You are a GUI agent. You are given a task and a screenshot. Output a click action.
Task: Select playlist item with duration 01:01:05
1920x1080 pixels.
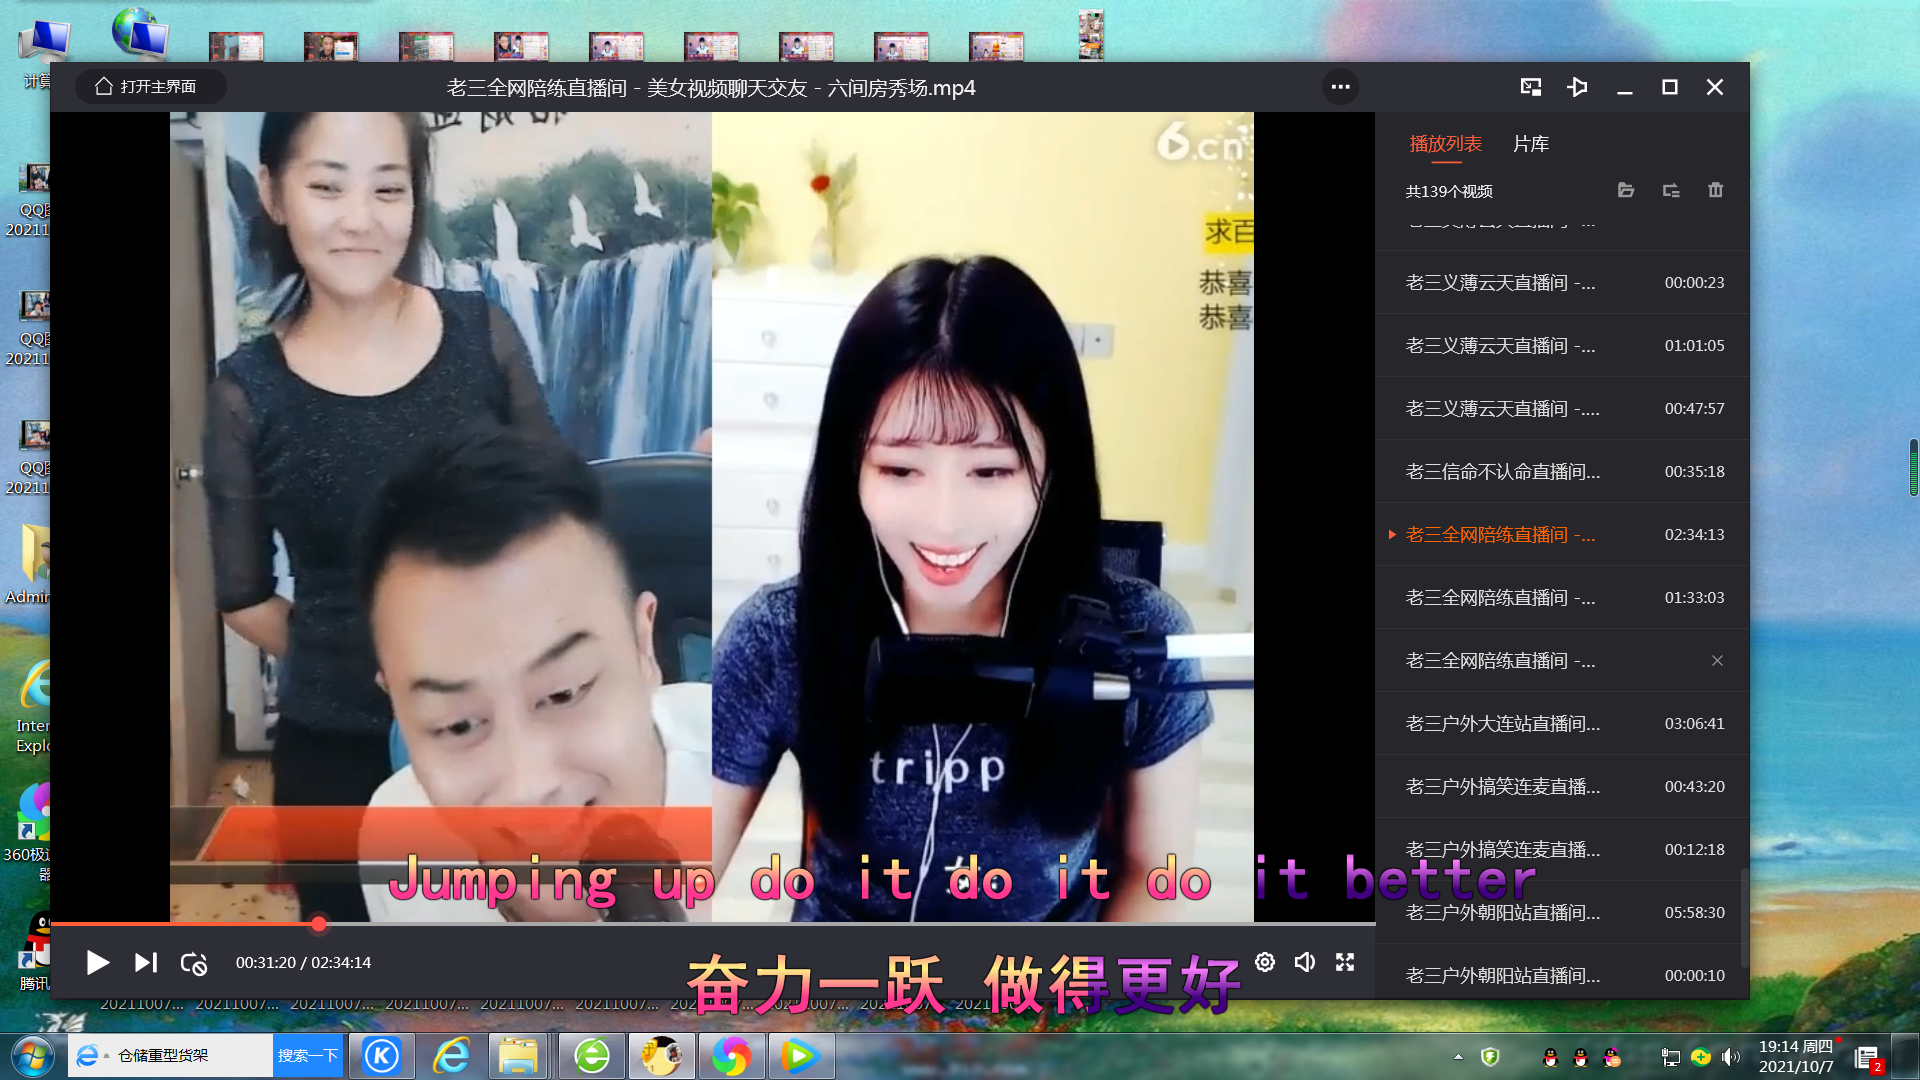tap(1562, 346)
